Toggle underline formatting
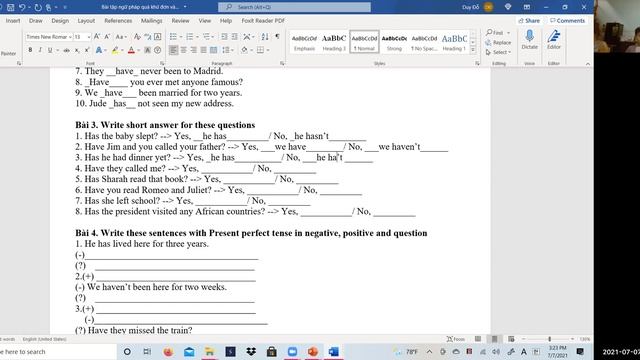640x360 pixels. click(50, 50)
